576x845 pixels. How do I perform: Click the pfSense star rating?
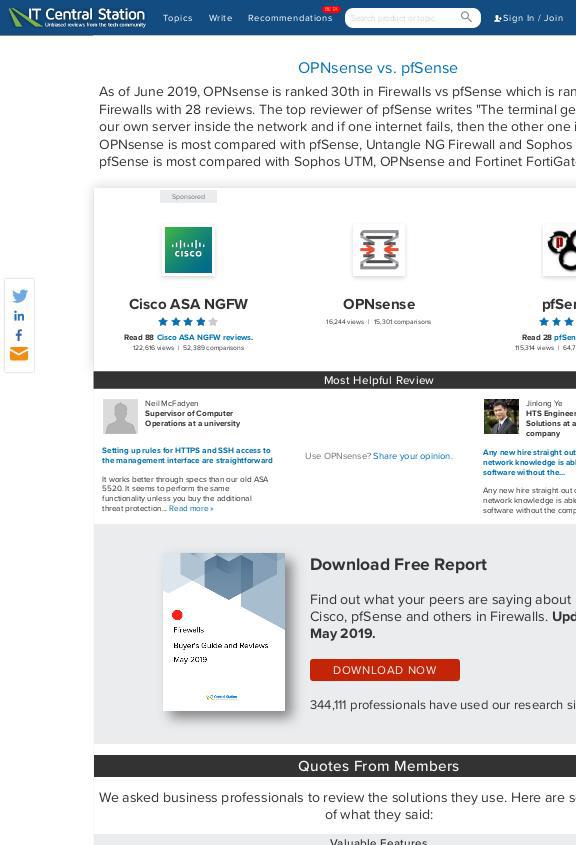coord(558,322)
